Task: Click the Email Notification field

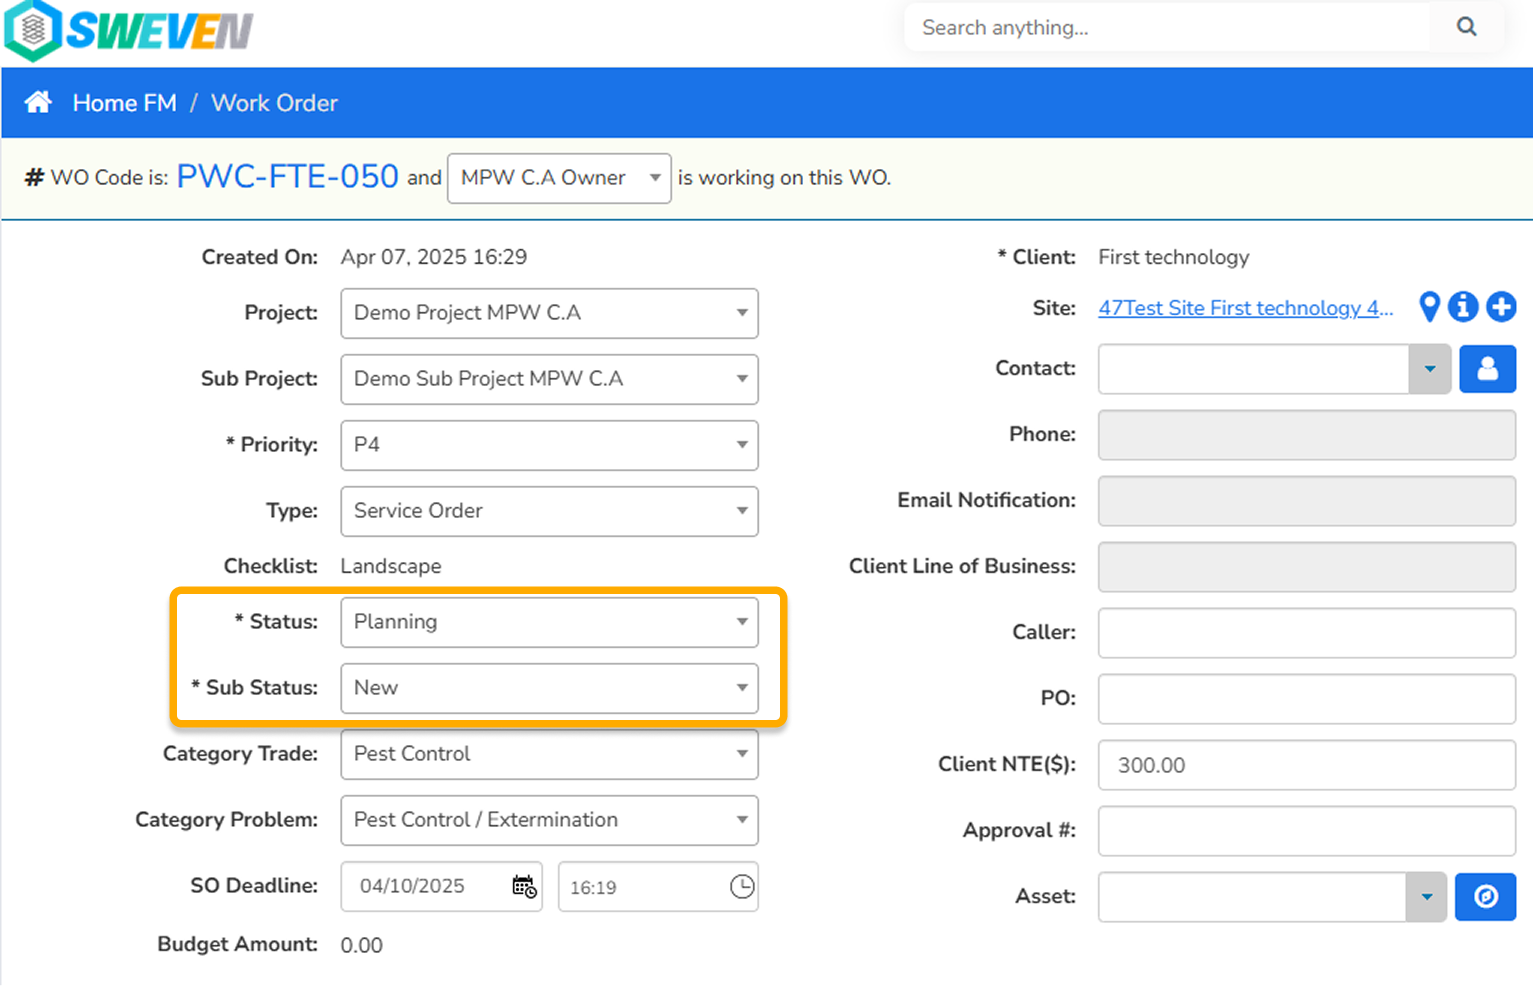Action: 1306,501
